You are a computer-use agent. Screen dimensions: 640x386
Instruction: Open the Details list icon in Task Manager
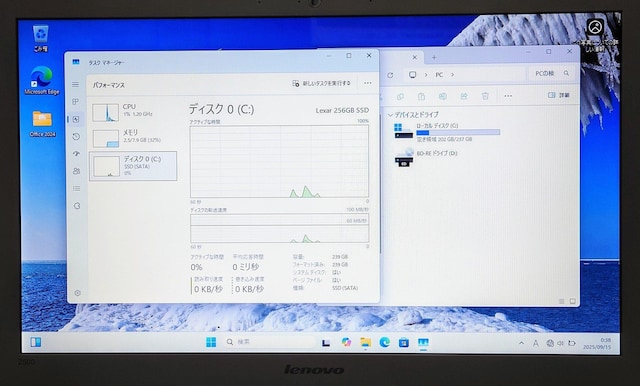click(x=77, y=188)
